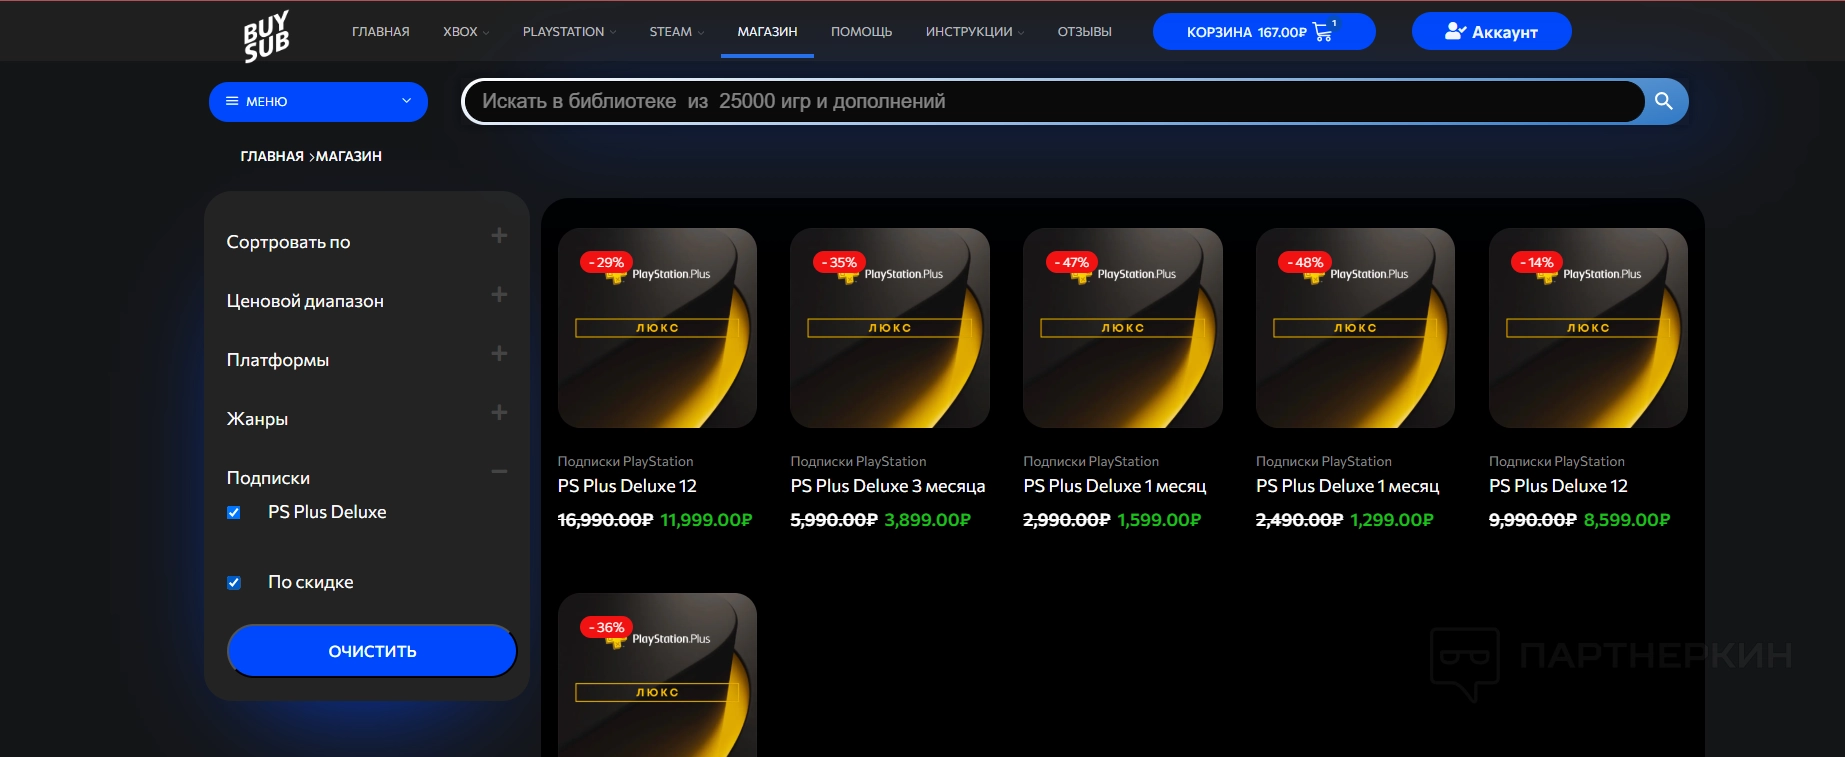1845x757 pixels.
Task: Expand the XBOX navigation dropdown
Action: (466, 32)
